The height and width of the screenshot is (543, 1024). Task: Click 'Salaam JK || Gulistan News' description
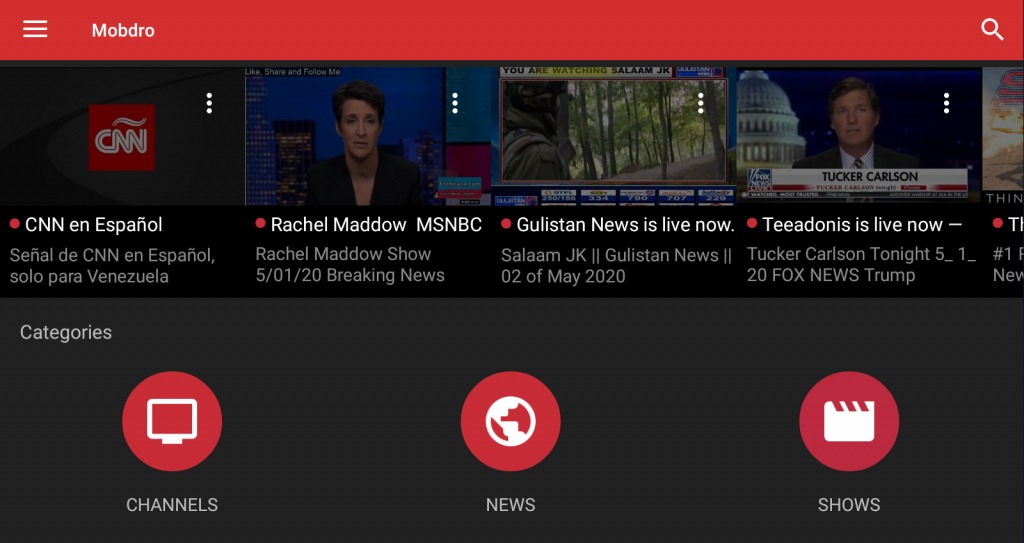coord(616,265)
